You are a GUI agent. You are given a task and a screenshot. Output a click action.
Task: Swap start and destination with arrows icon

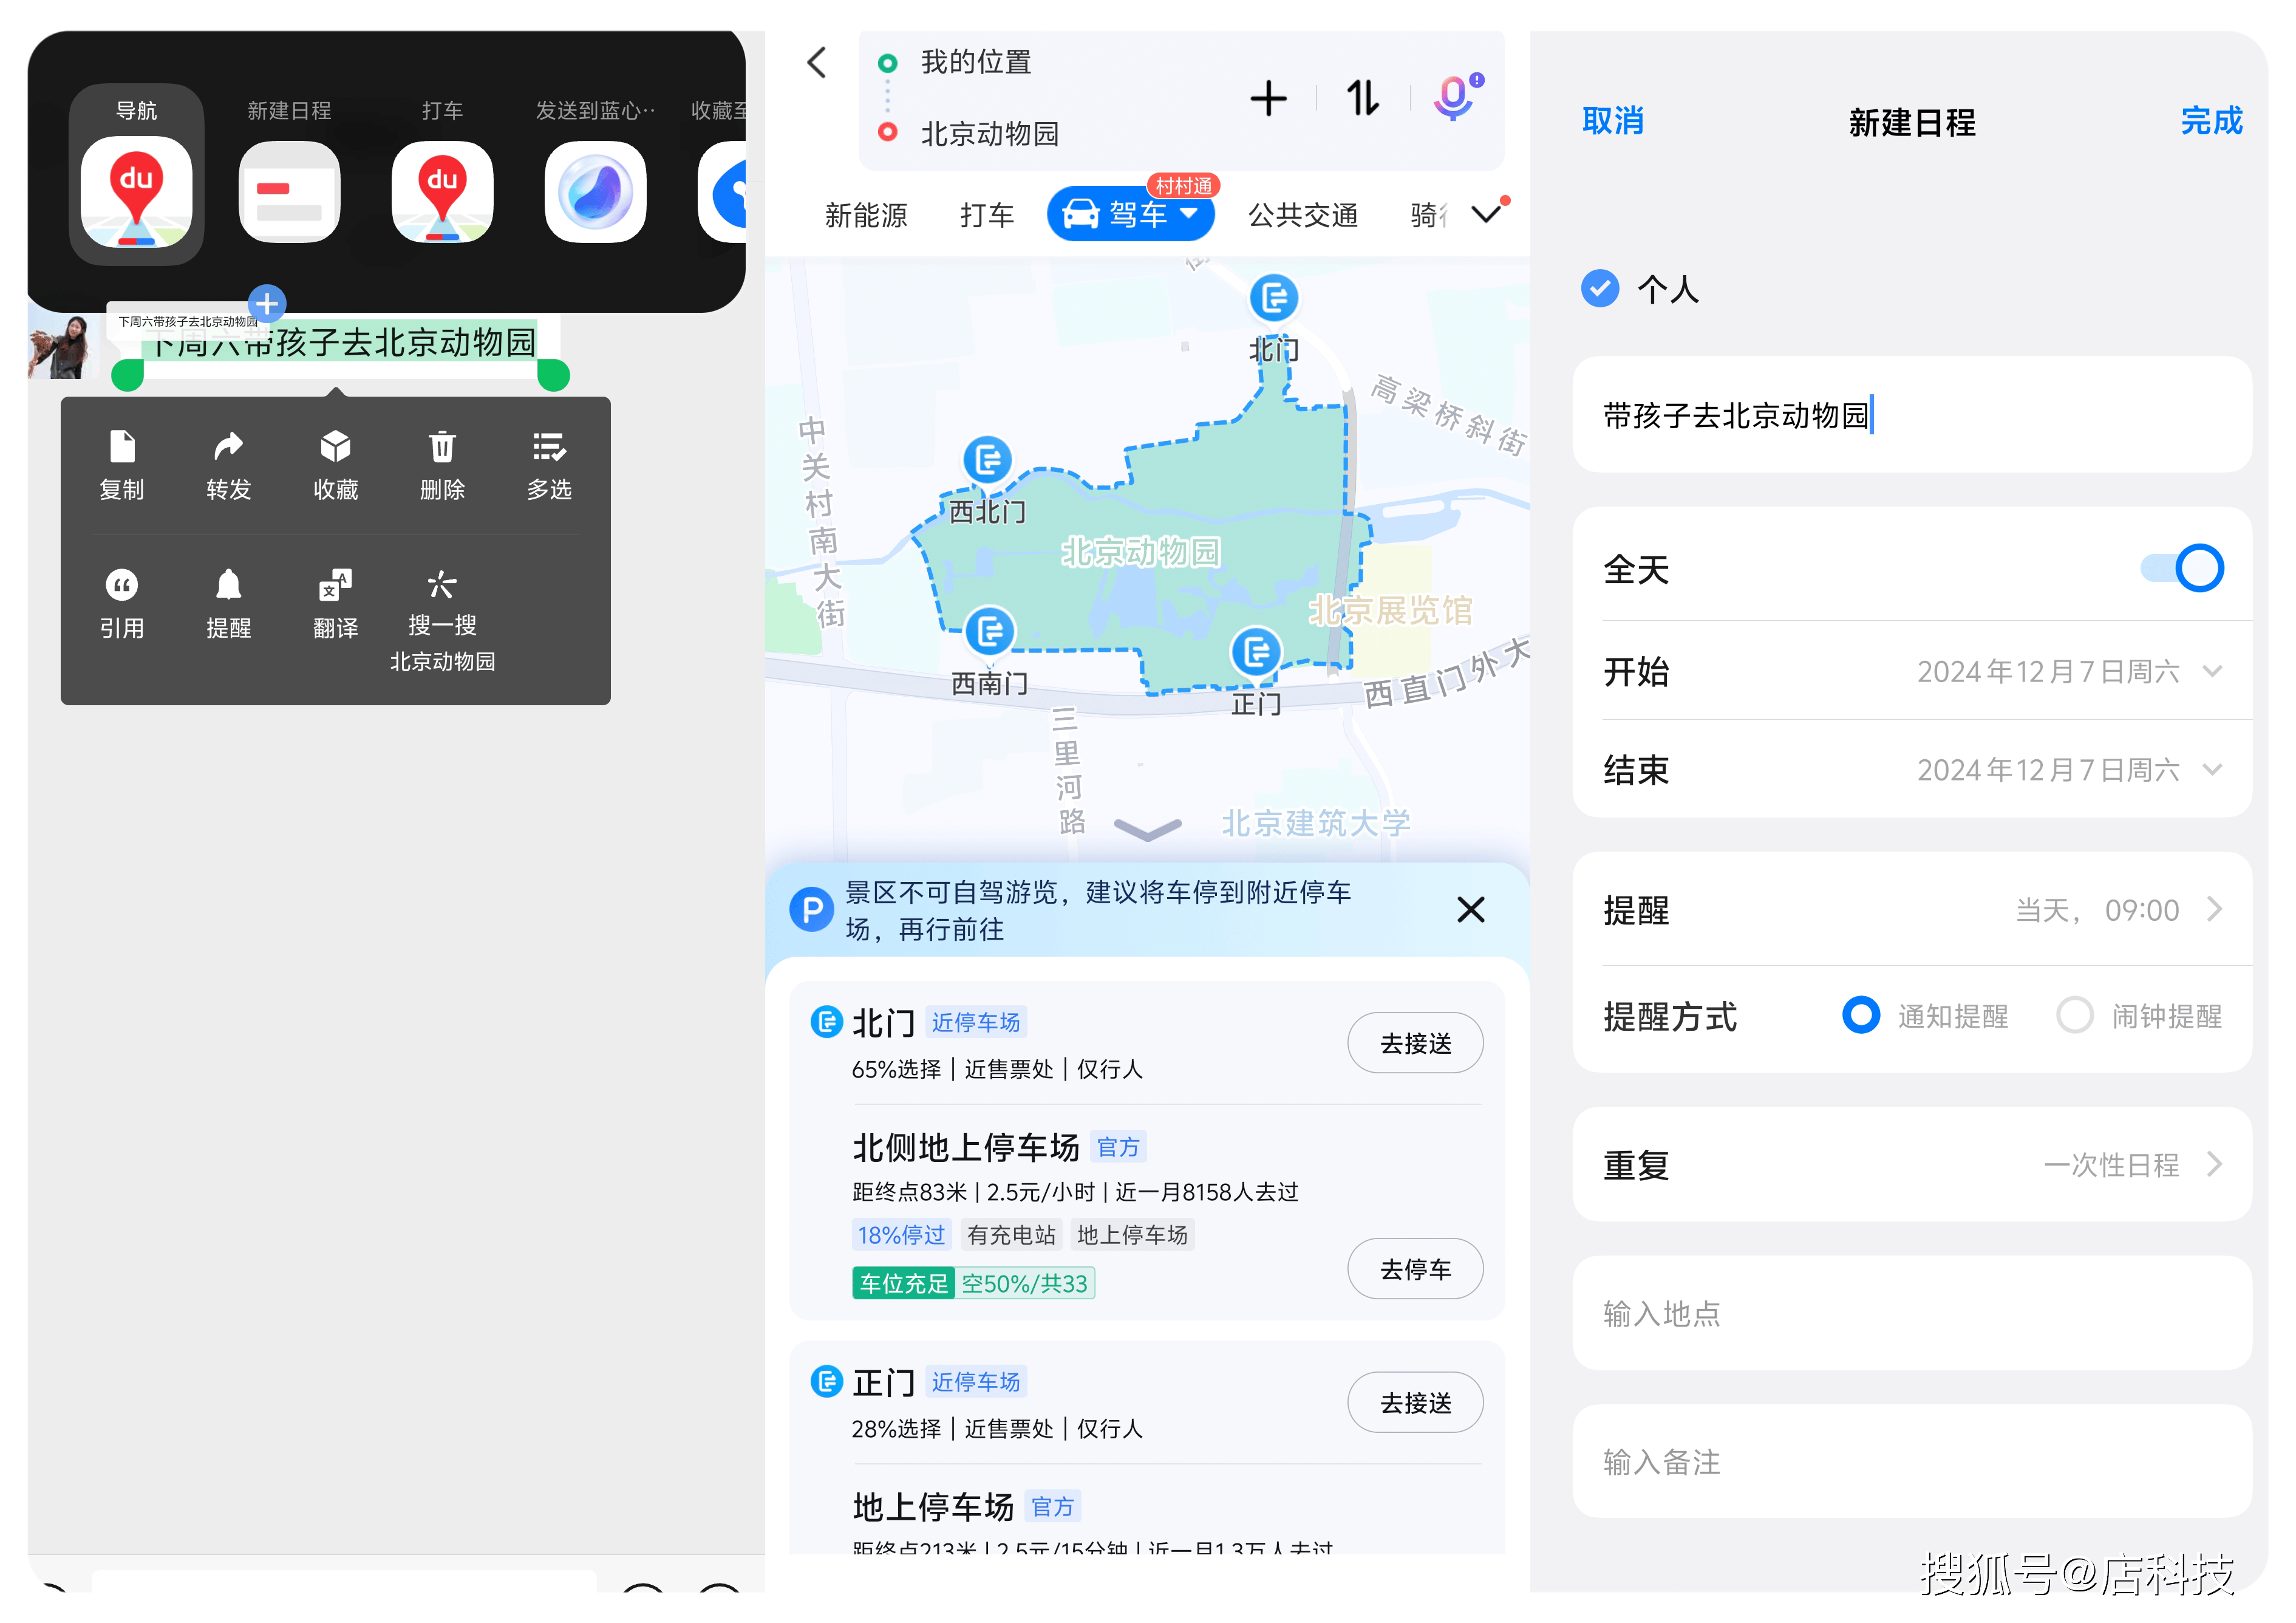[x=1363, y=98]
